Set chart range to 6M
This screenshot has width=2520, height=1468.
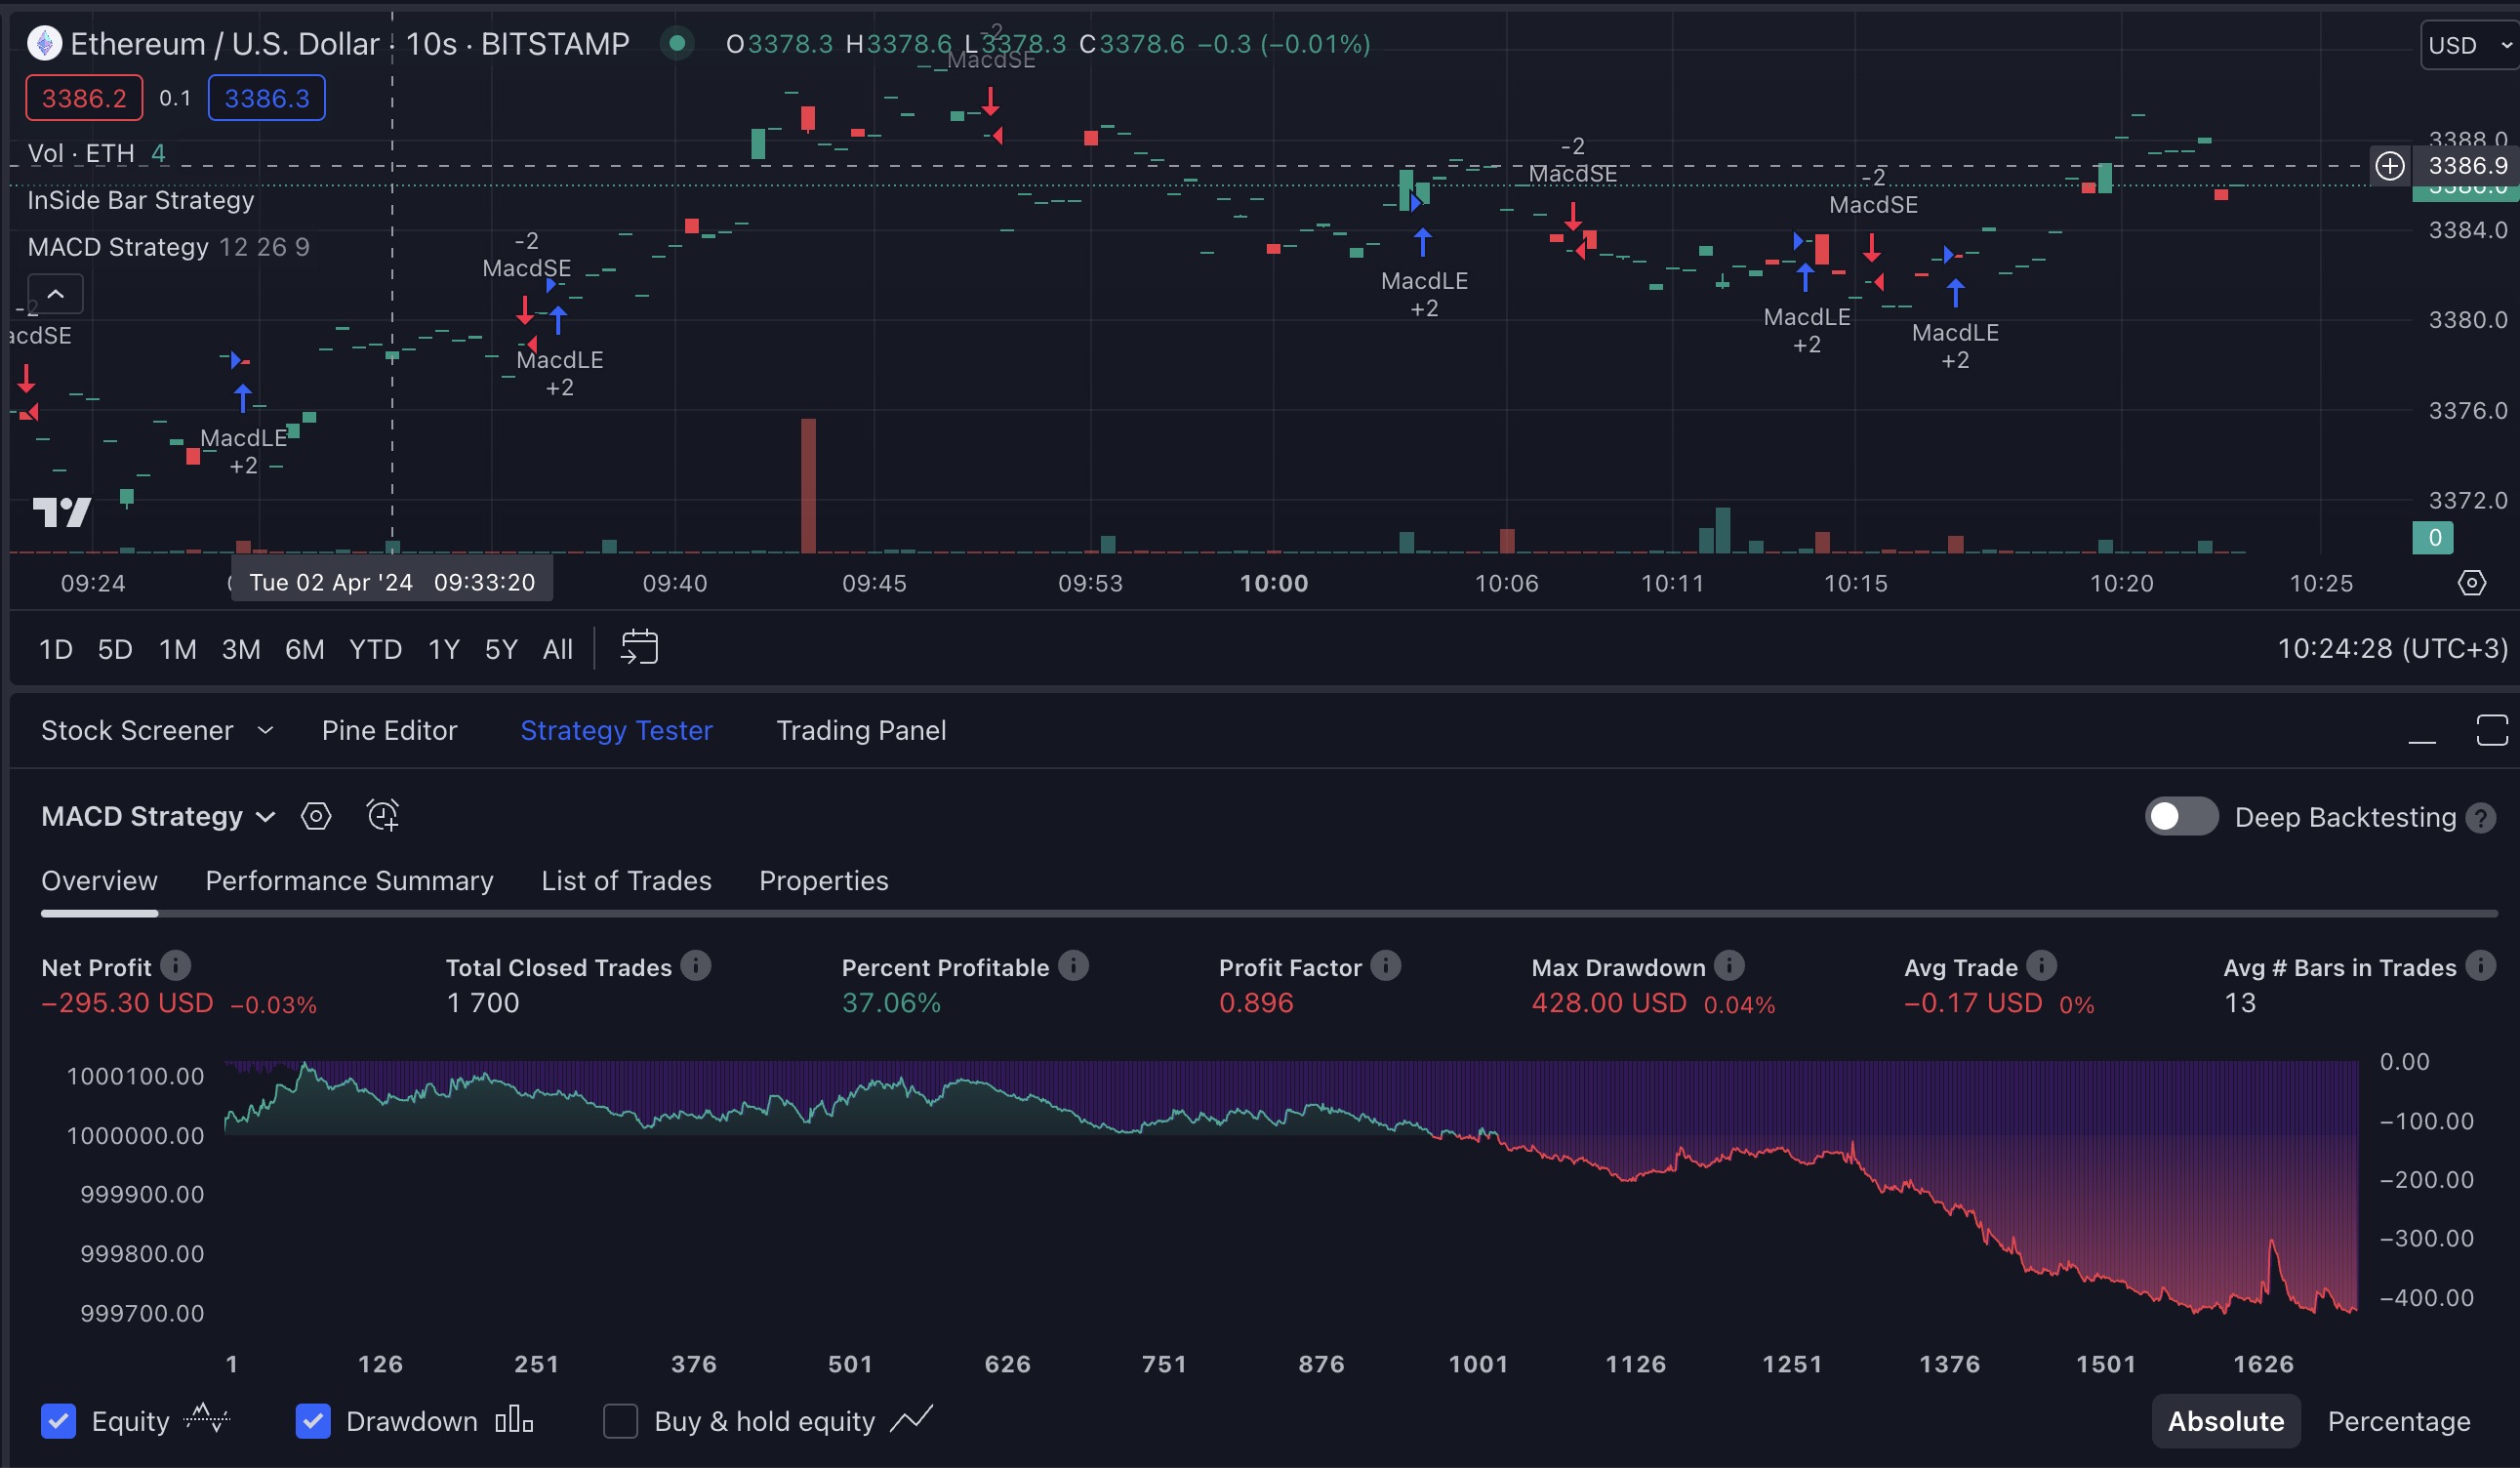[305, 650]
